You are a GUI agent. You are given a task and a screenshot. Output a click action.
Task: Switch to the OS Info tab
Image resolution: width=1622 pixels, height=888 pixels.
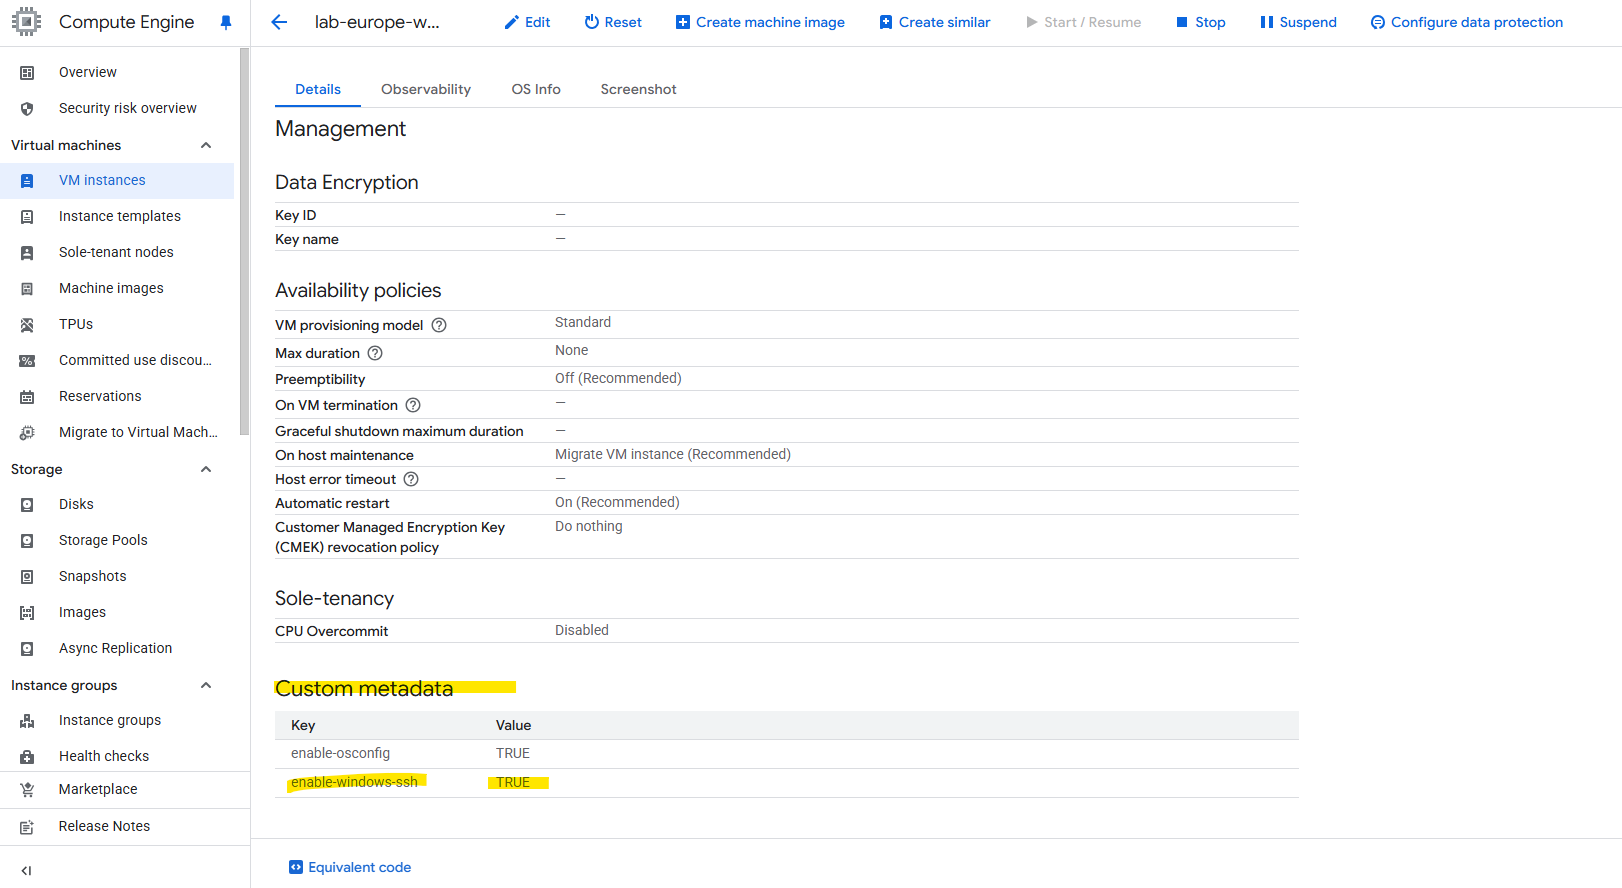tap(536, 89)
